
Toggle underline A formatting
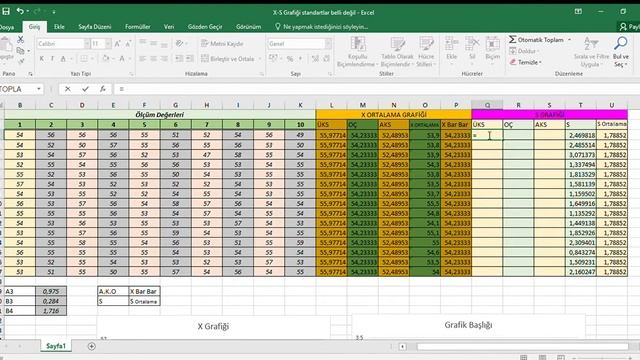(x=63, y=59)
